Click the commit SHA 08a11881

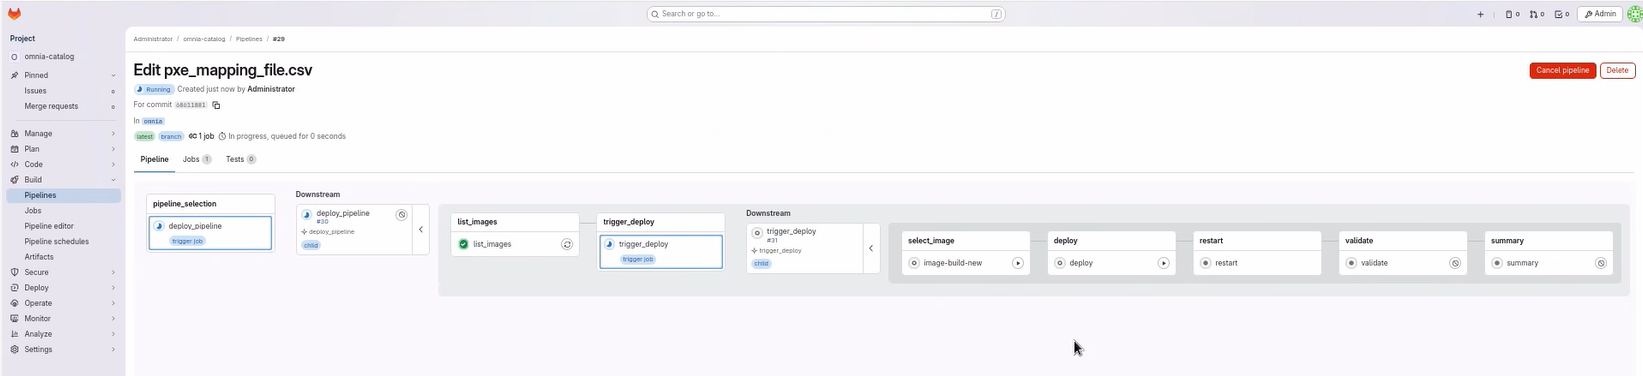[x=191, y=105]
